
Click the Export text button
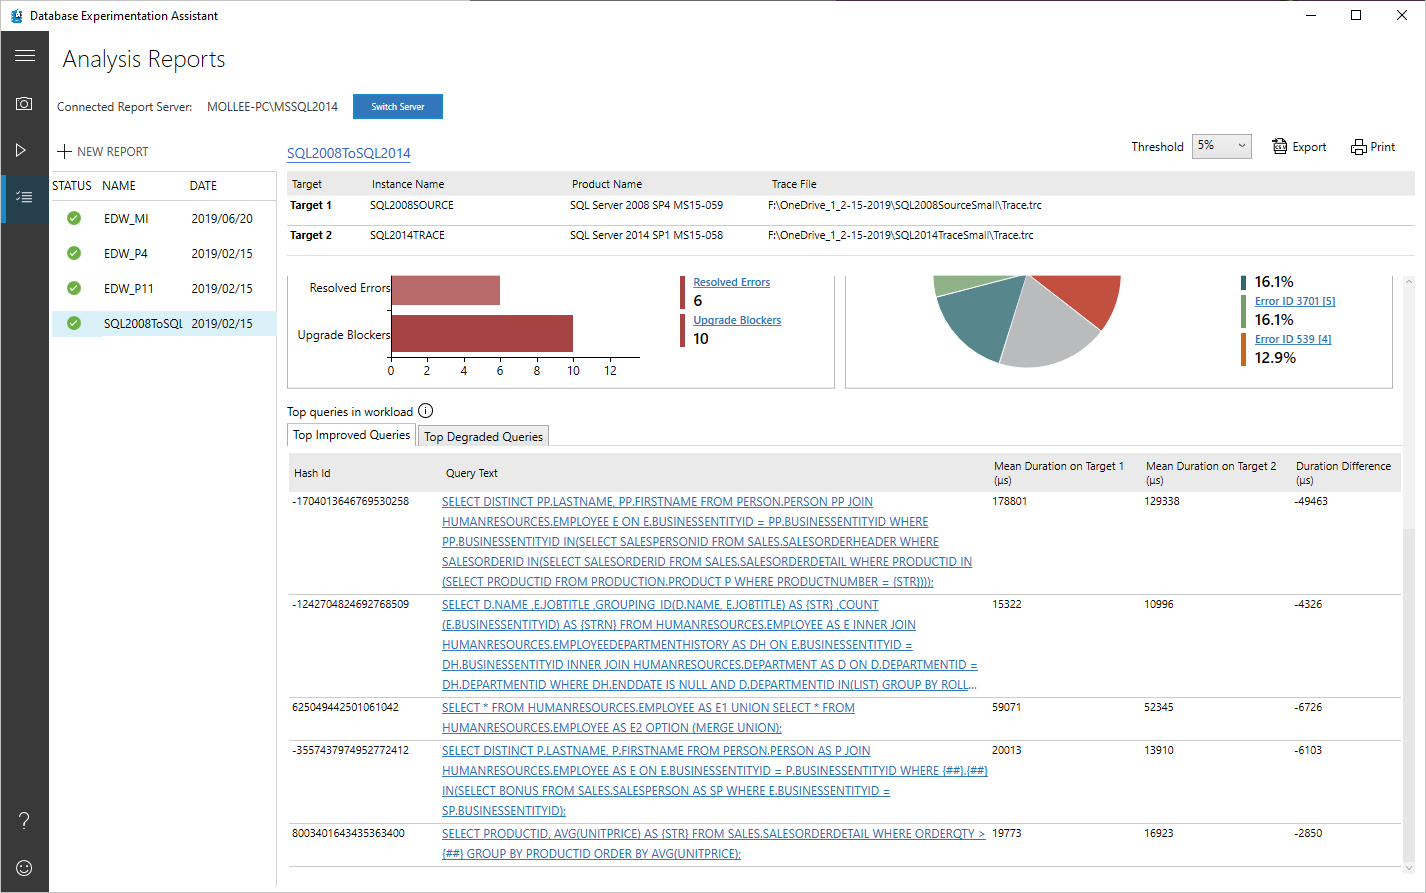(x=1309, y=147)
